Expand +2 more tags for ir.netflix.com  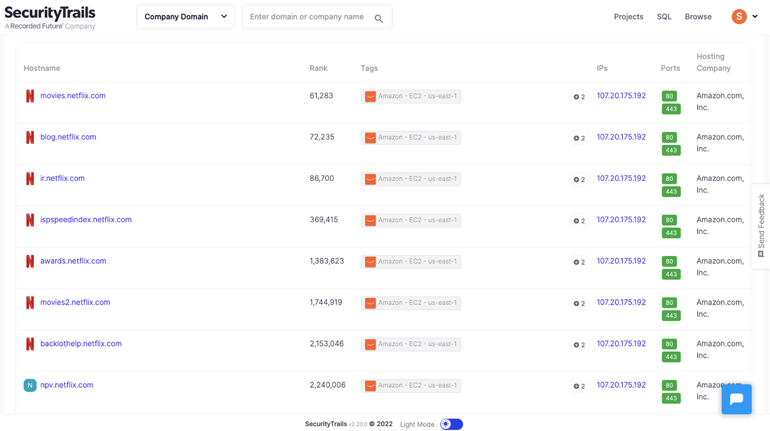579,179
